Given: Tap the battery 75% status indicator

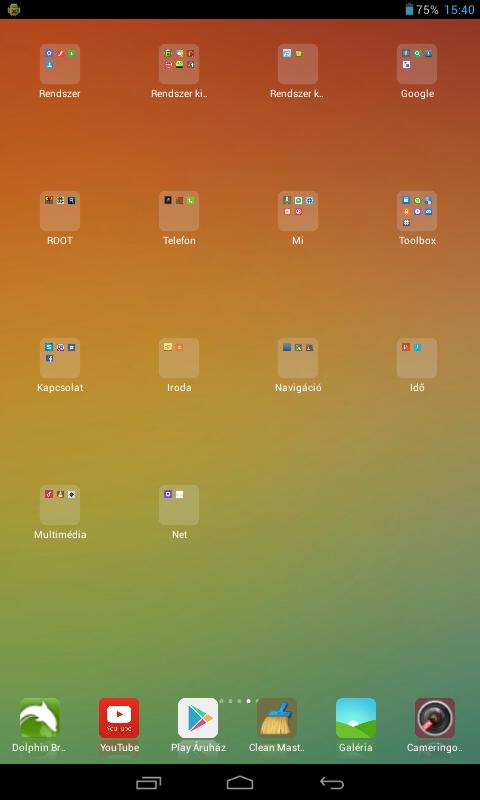Looking at the screenshot, I should [x=422, y=9].
